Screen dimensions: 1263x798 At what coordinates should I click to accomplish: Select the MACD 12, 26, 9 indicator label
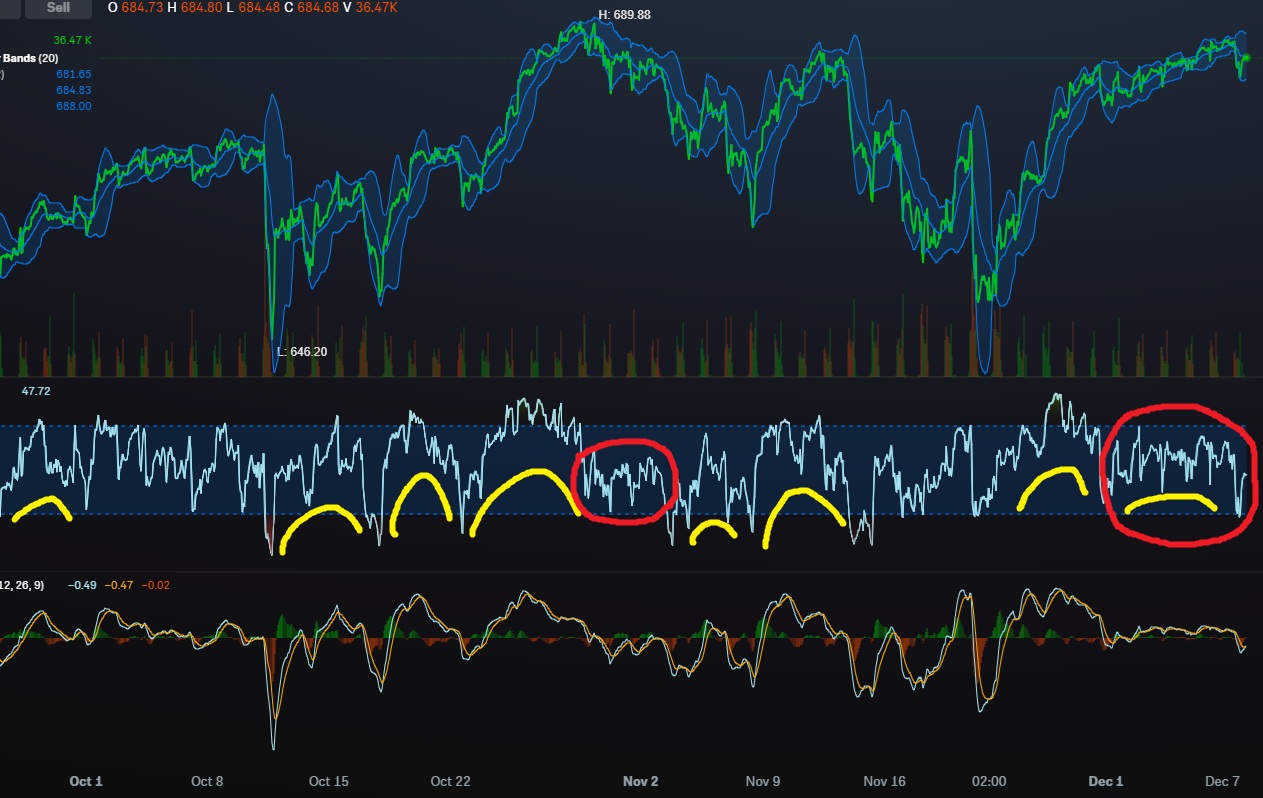22,585
